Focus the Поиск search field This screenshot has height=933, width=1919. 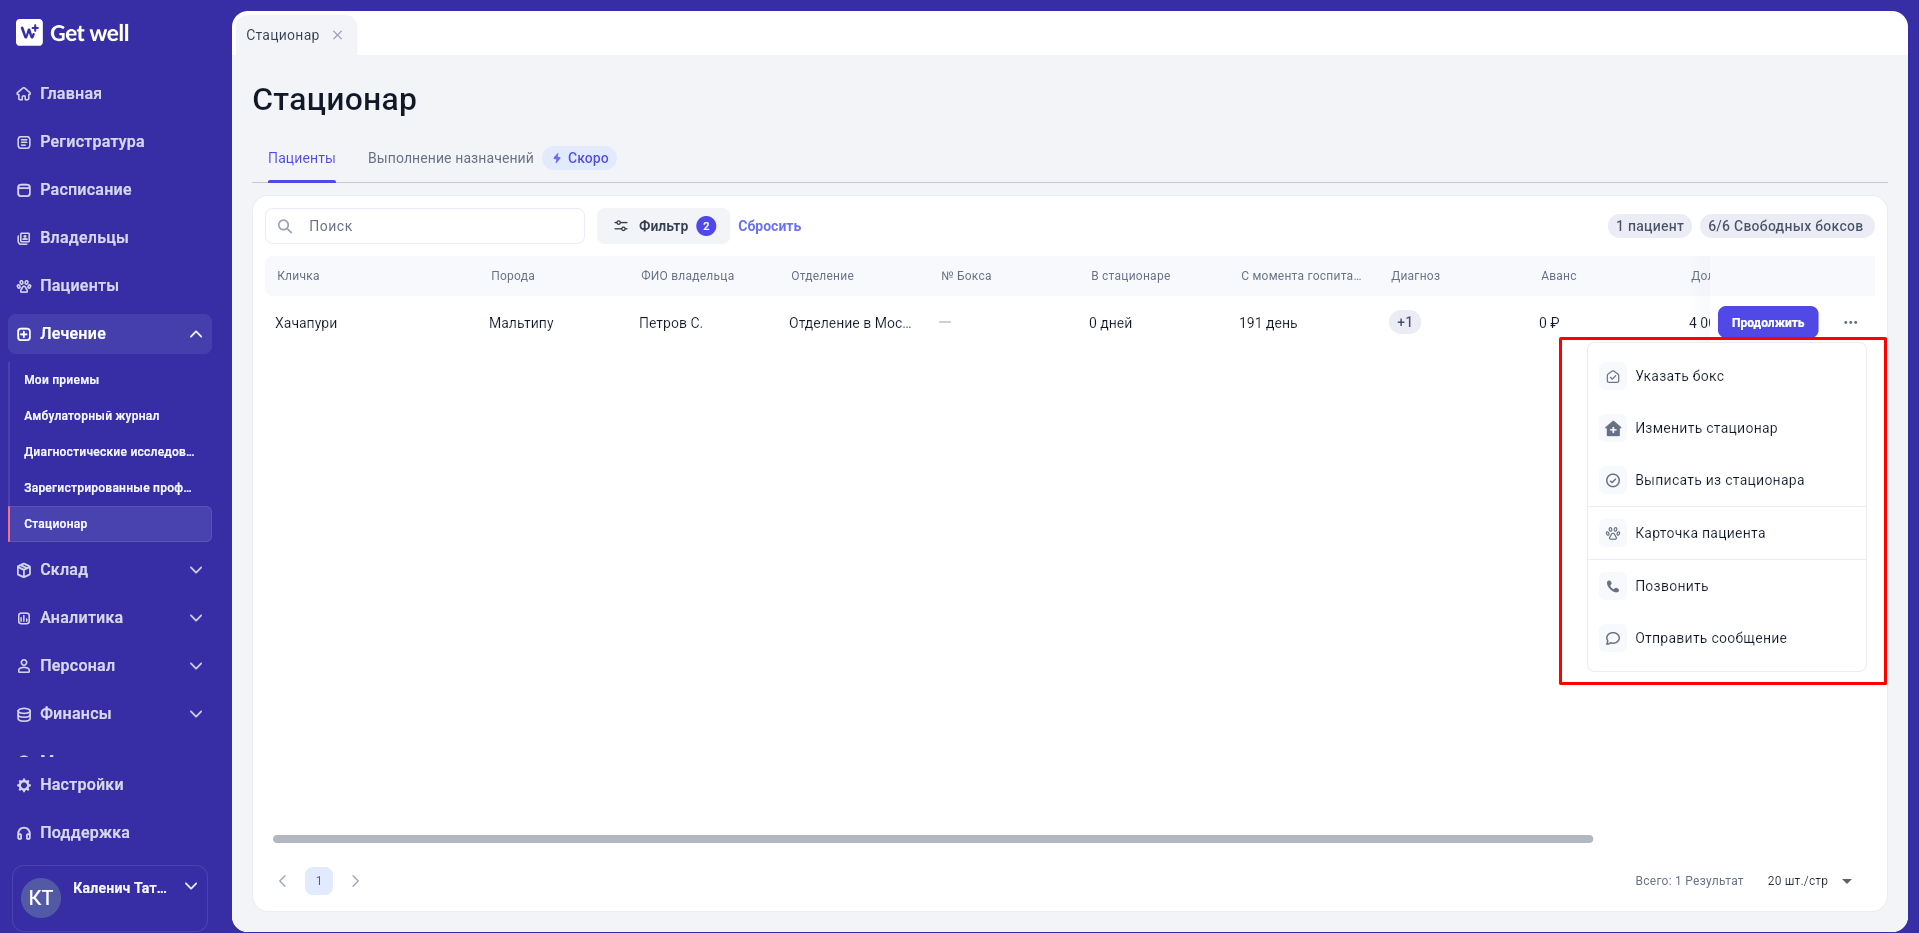click(x=425, y=226)
